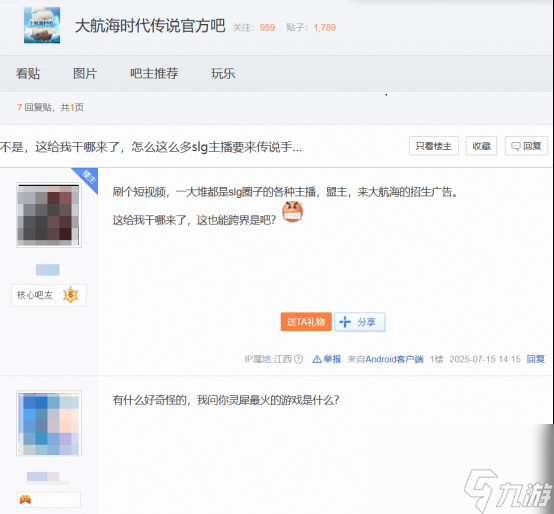This screenshot has width=554, height=514.
Task: Click the 分享 share button
Action: 359,322
